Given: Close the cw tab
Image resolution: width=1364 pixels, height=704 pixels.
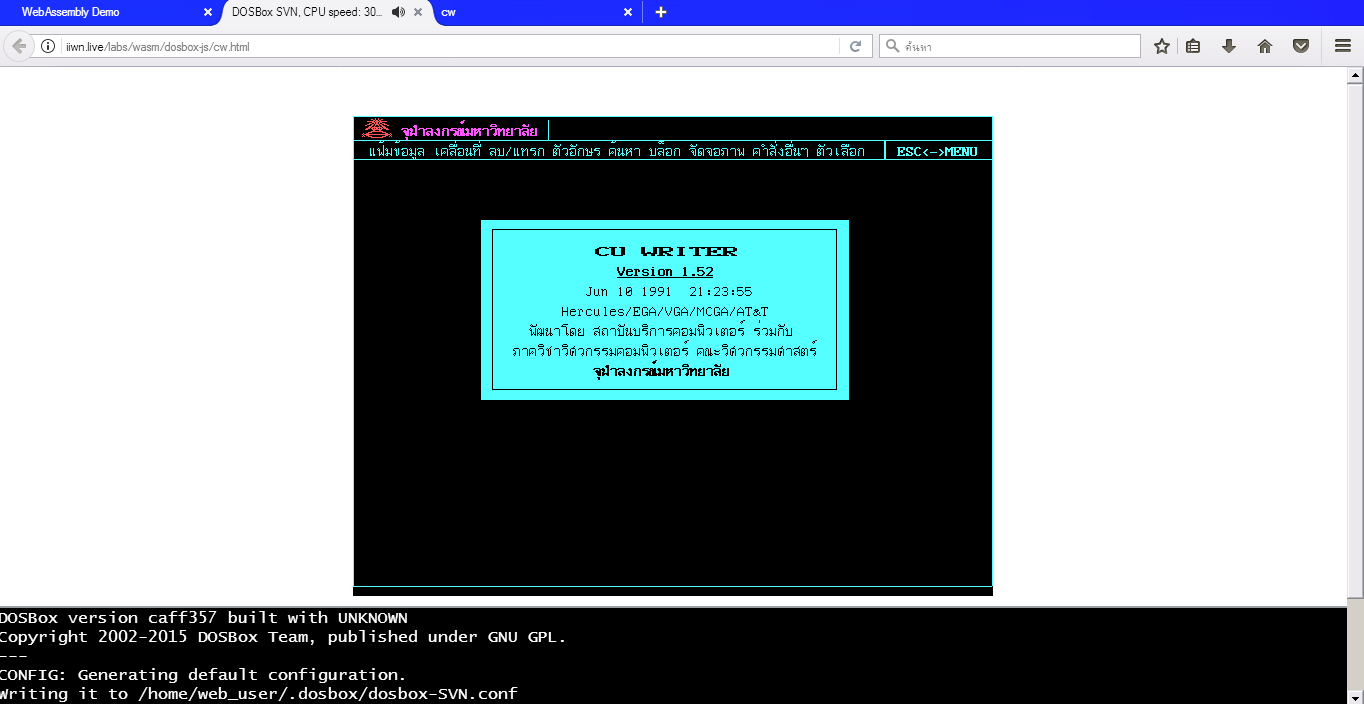Looking at the screenshot, I should click(x=628, y=12).
